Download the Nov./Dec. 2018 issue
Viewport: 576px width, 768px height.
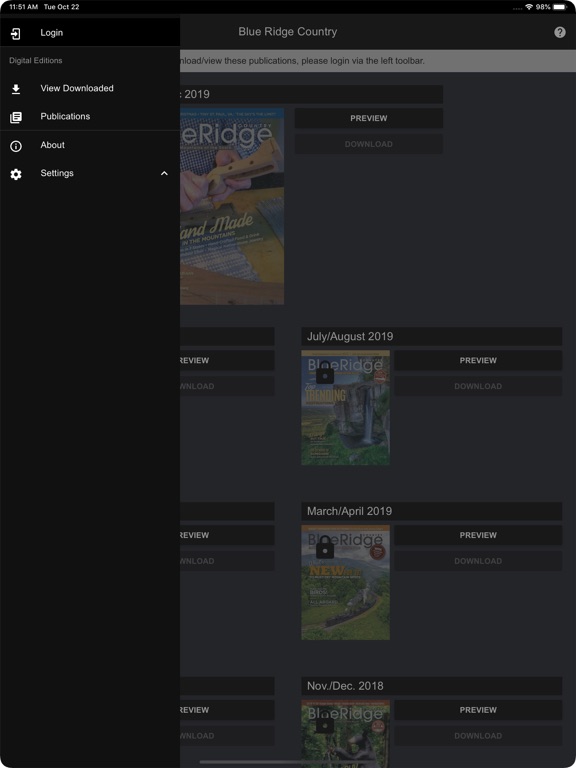tap(478, 736)
